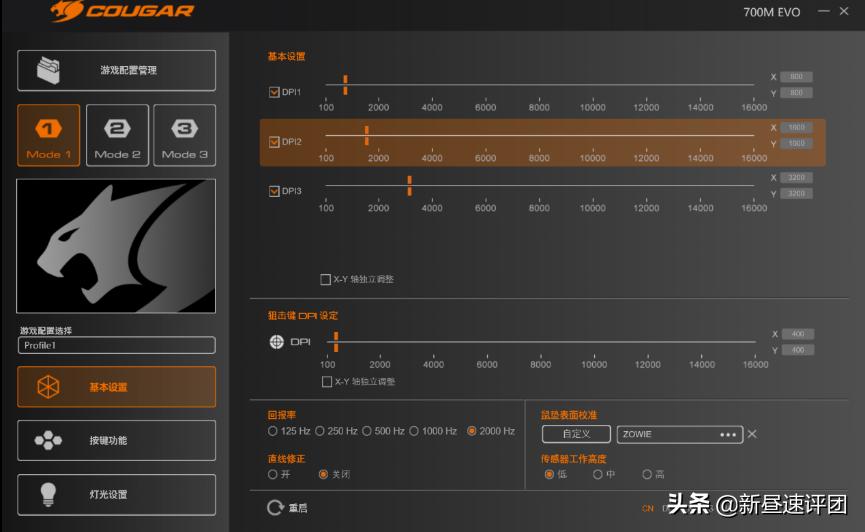The height and width of the screenshot is (532, 865).
Task: Select the Mode 1 hexagon icon
Action: coord(49,129)
